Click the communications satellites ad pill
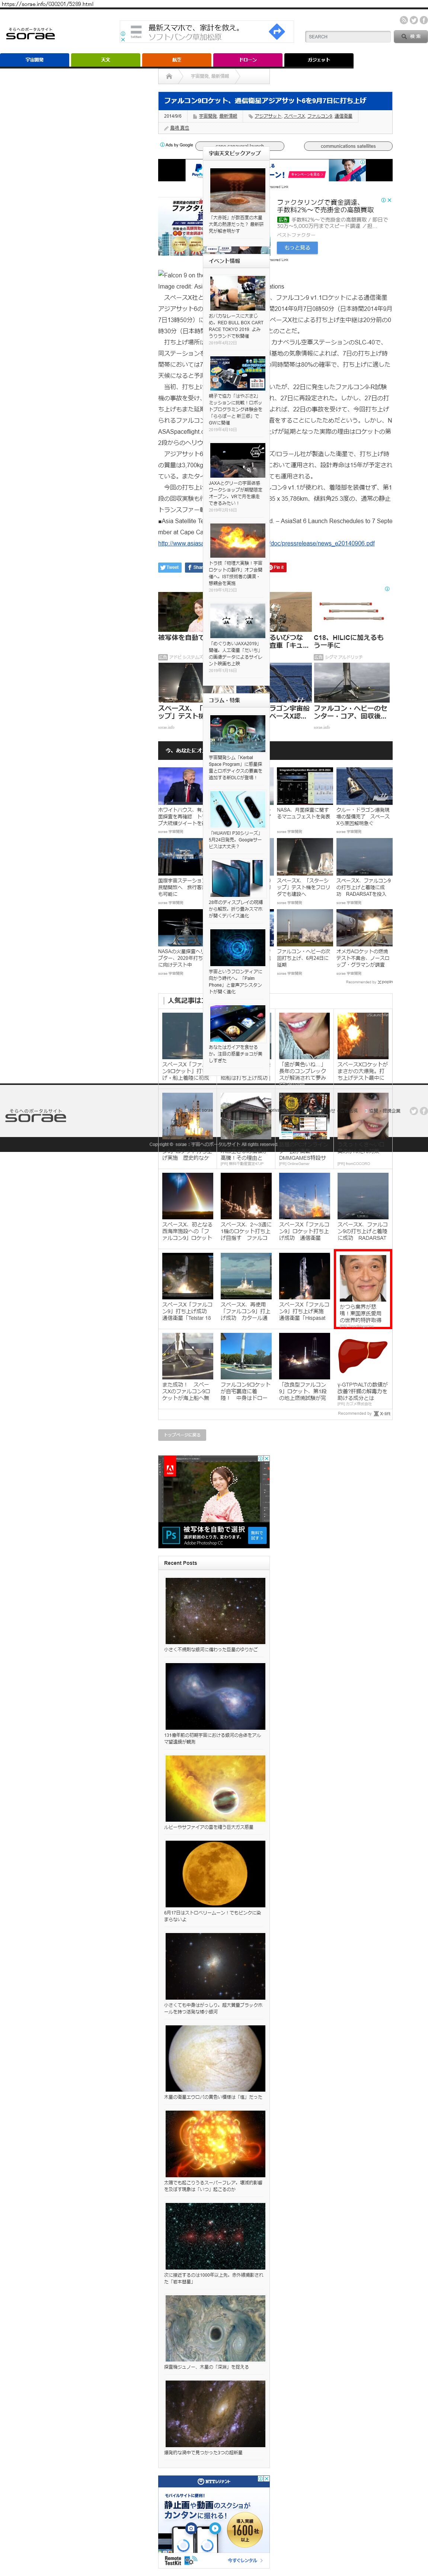This screenshot has height=2576, width=428. click(348, 146)
